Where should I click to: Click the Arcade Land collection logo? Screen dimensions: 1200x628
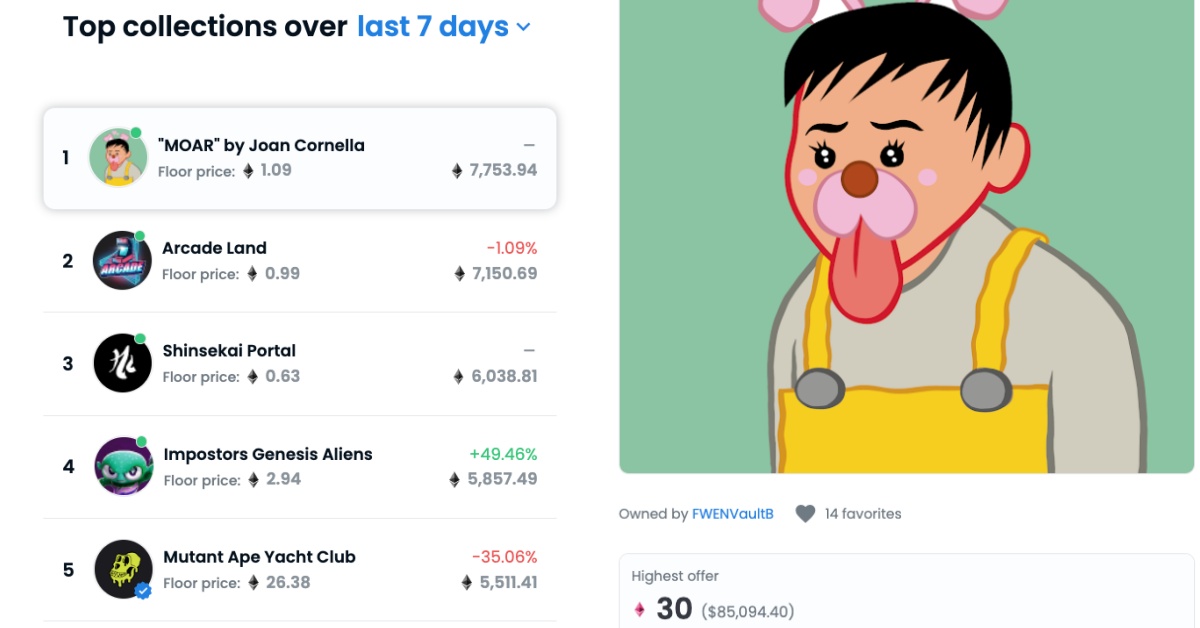(x=122, y=261)
